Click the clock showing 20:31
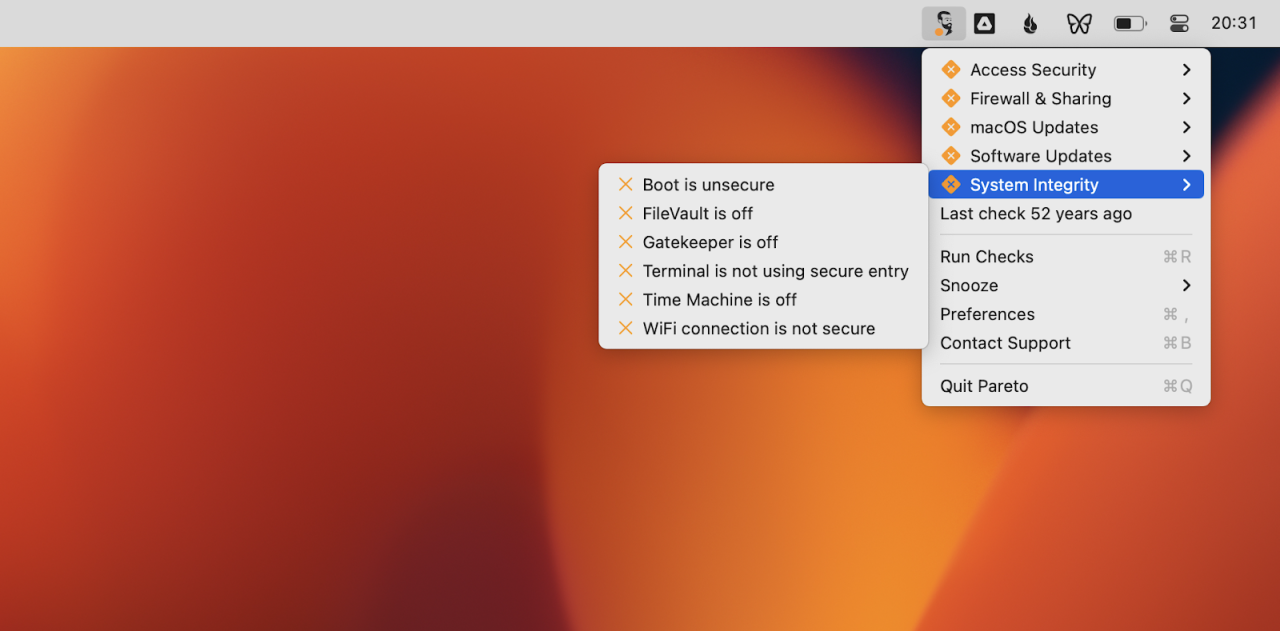The image size is (1280, 631). [1234, 23]
